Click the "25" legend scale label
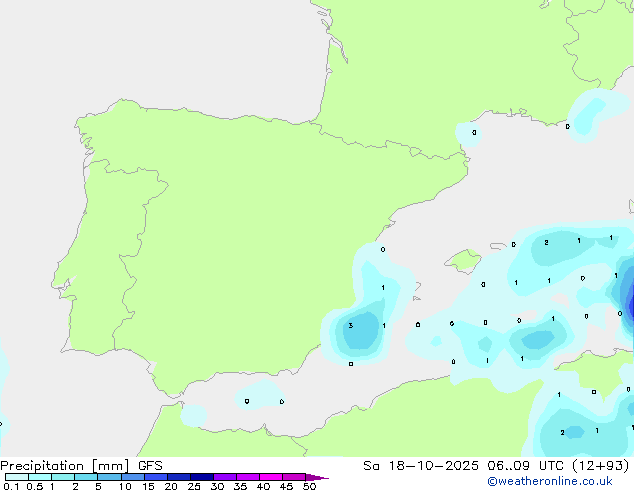Screen dimensions: 634x490 (194, 486)
